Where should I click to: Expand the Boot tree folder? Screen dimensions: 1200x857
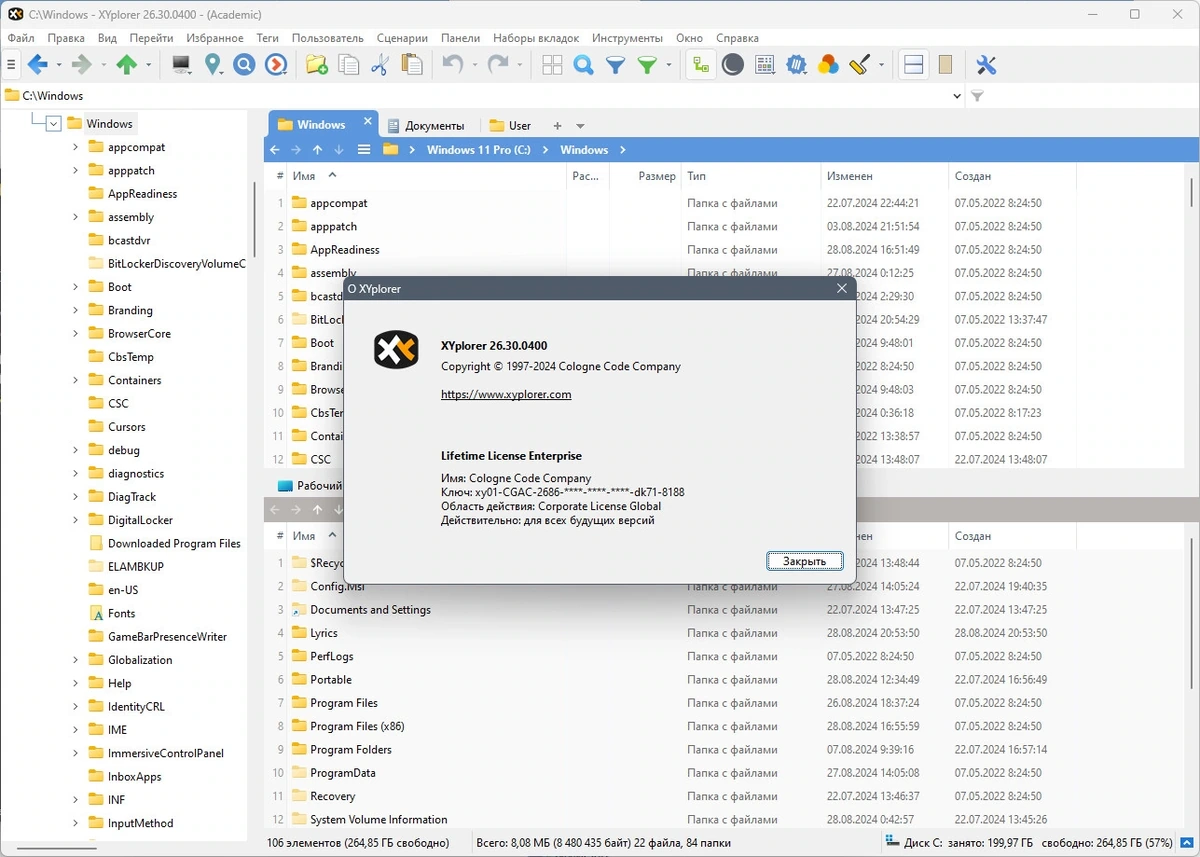75,287
